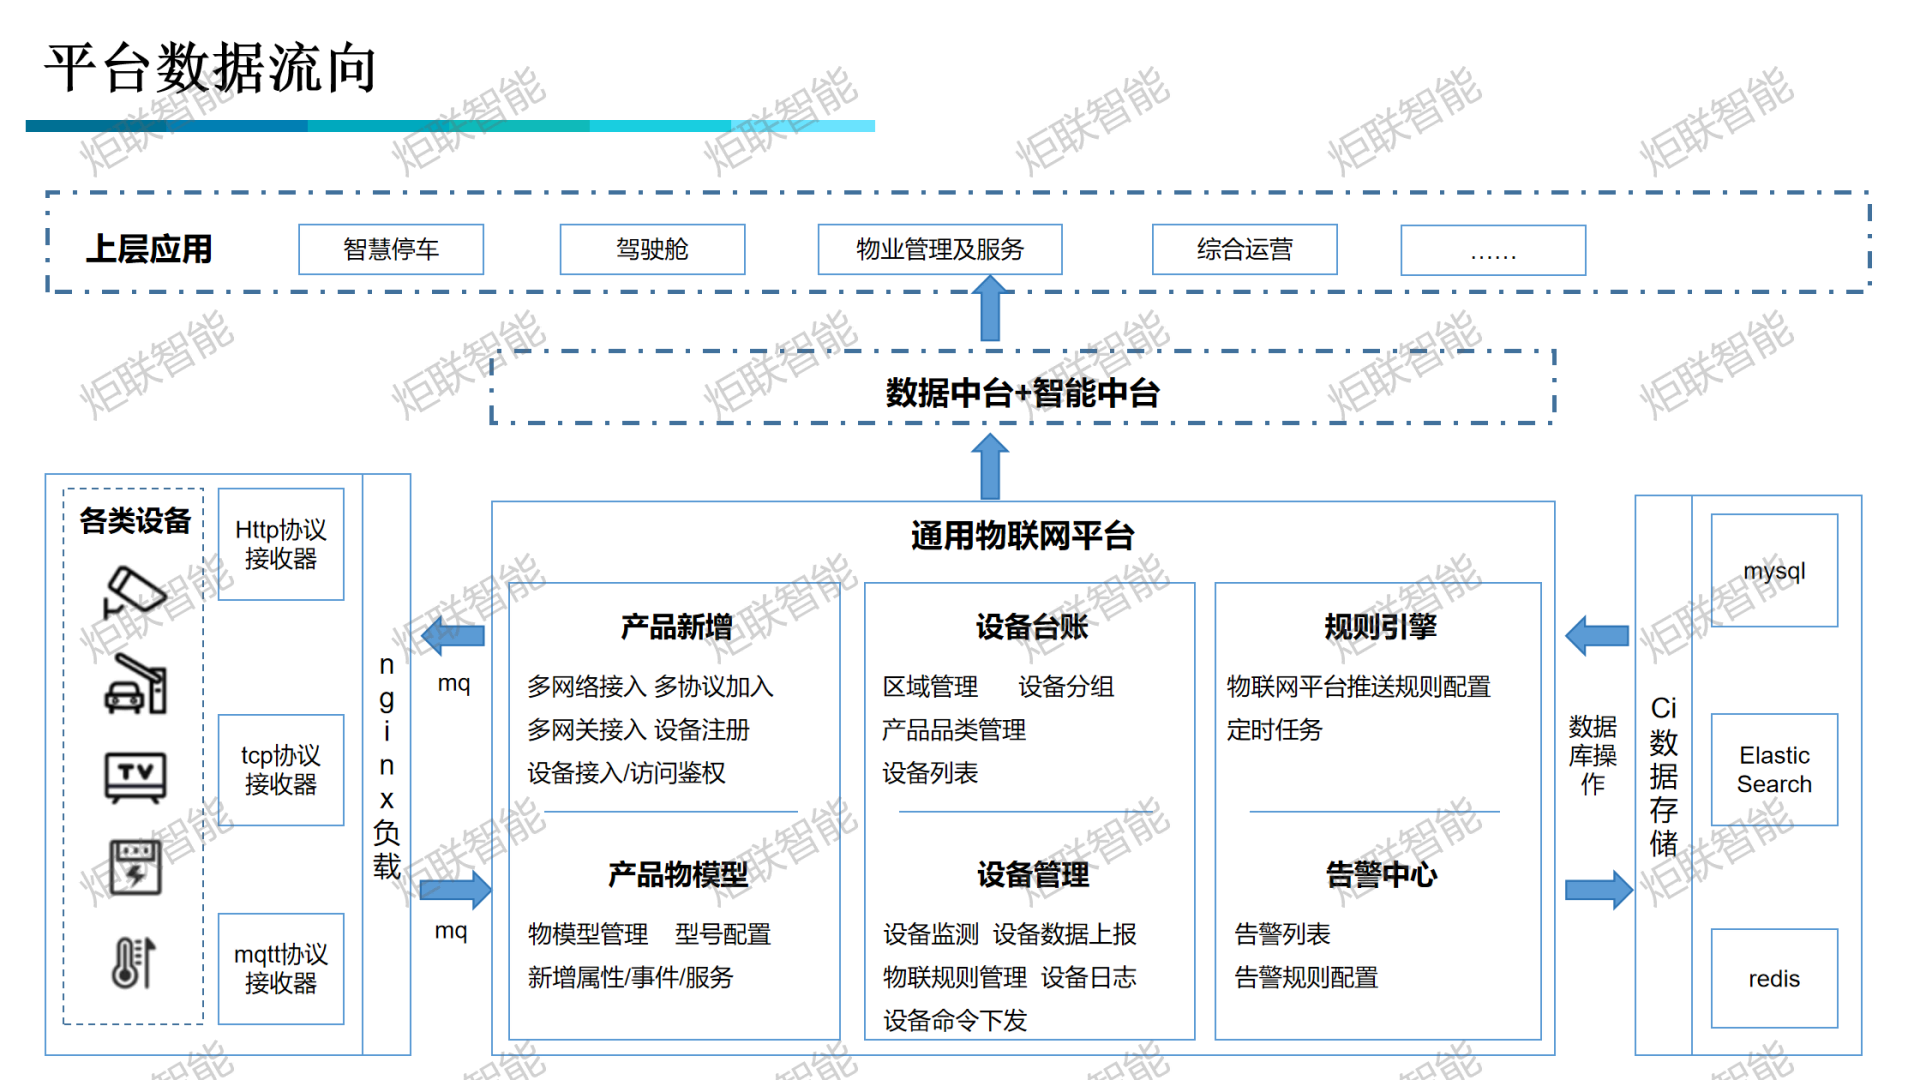The width and height of the screenshot is (1920, 1080).
Task: Select the 智慧停车 application box
Action: coord(391,249)
